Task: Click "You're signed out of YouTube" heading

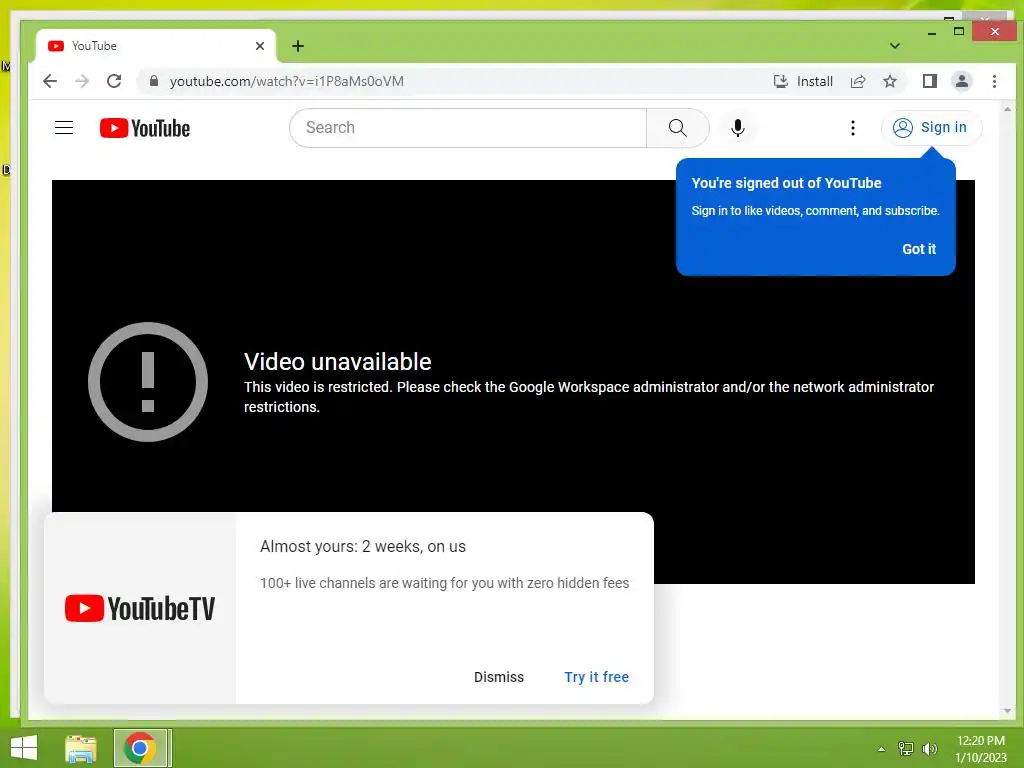Action: point(786,183)
